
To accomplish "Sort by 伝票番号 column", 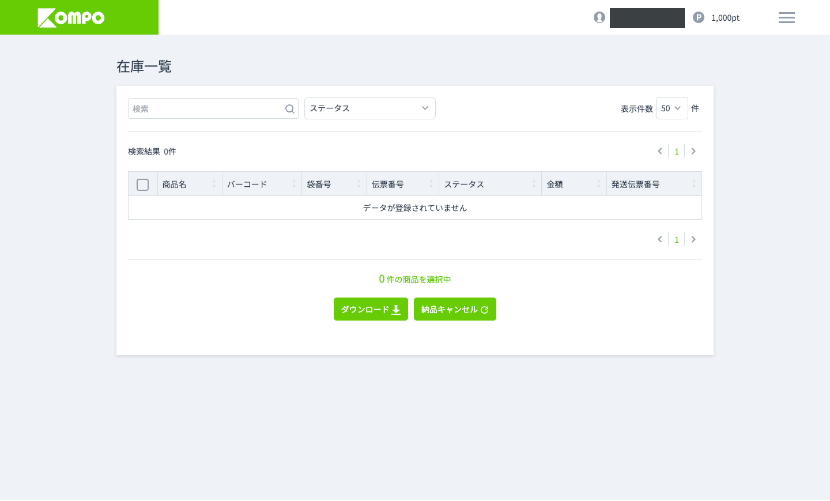I will [x=402, y=184].
